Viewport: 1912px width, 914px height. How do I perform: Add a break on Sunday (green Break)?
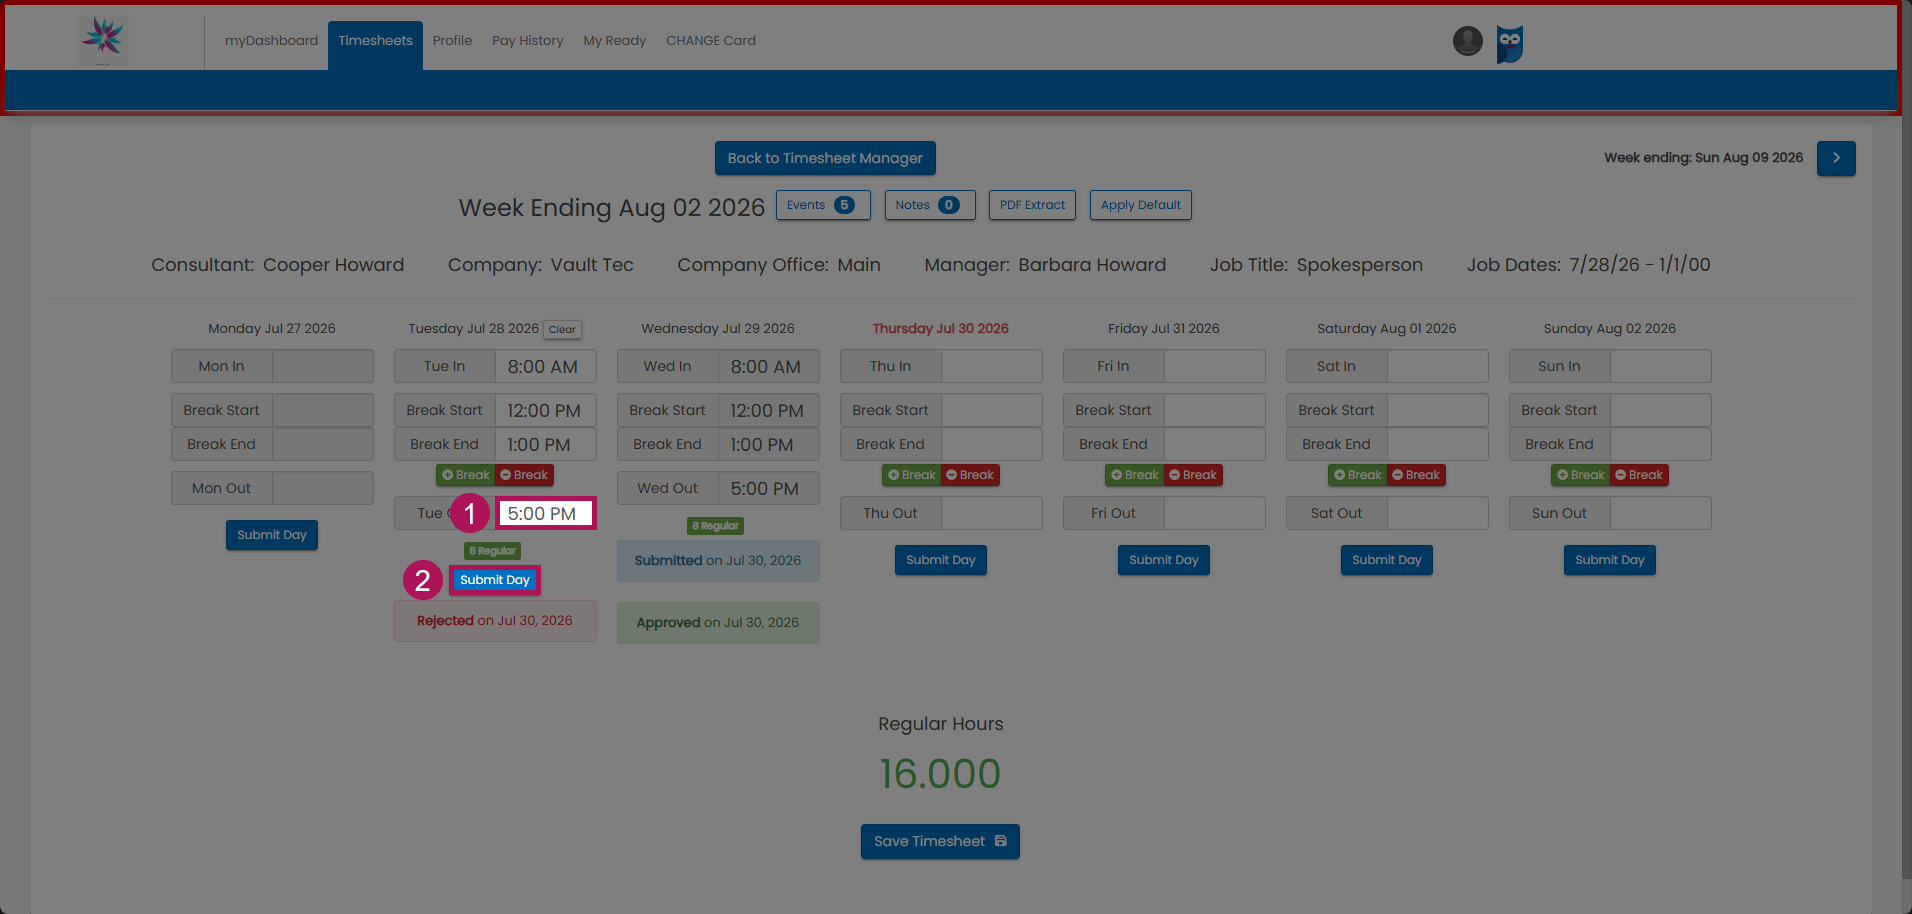[x=1581, y=475]
